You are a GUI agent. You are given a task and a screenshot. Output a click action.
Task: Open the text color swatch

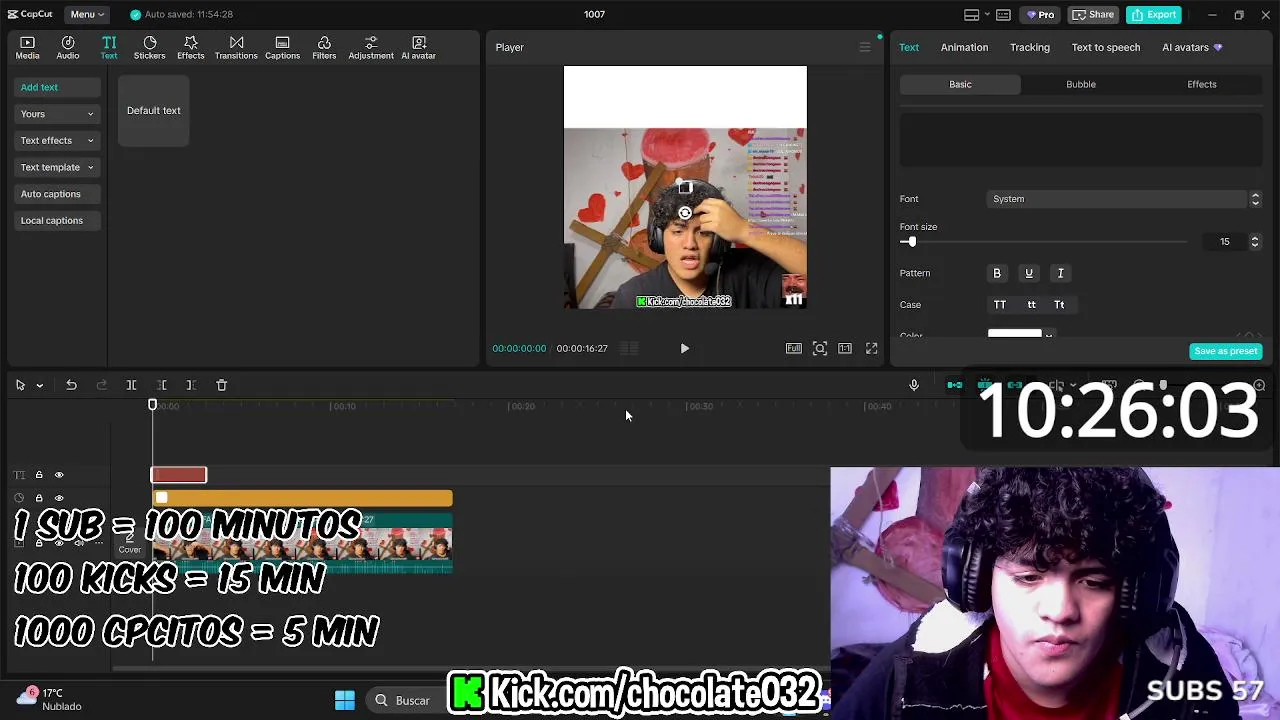coord(1014,334)
